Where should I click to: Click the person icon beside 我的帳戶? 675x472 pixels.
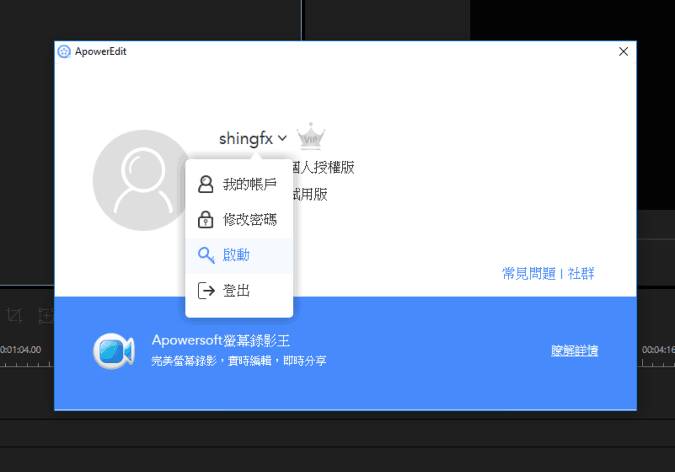[205, 184]
